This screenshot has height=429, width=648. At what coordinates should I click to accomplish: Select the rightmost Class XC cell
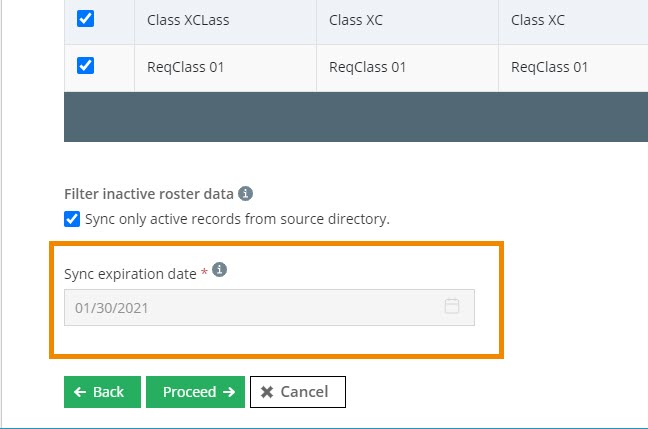point(538,20)
